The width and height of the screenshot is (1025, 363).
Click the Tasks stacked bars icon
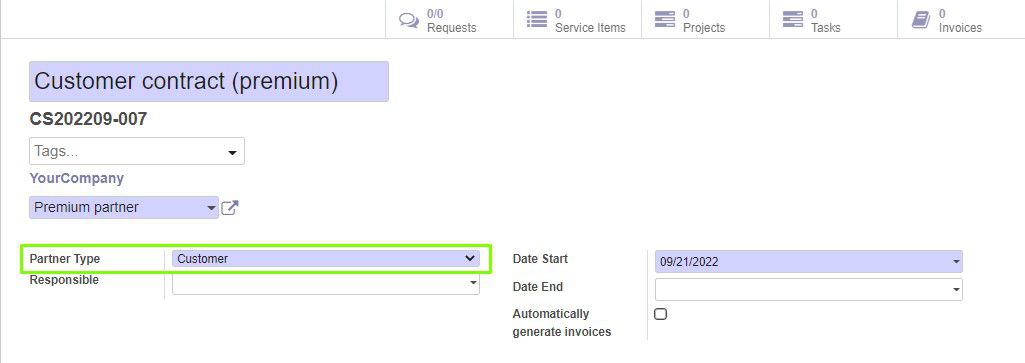point(793,20)
